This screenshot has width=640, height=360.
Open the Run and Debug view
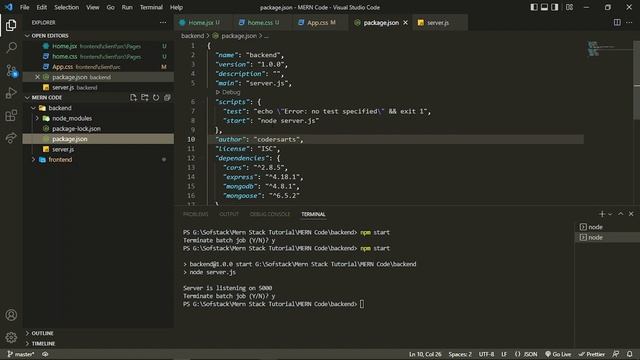[11, 93]
